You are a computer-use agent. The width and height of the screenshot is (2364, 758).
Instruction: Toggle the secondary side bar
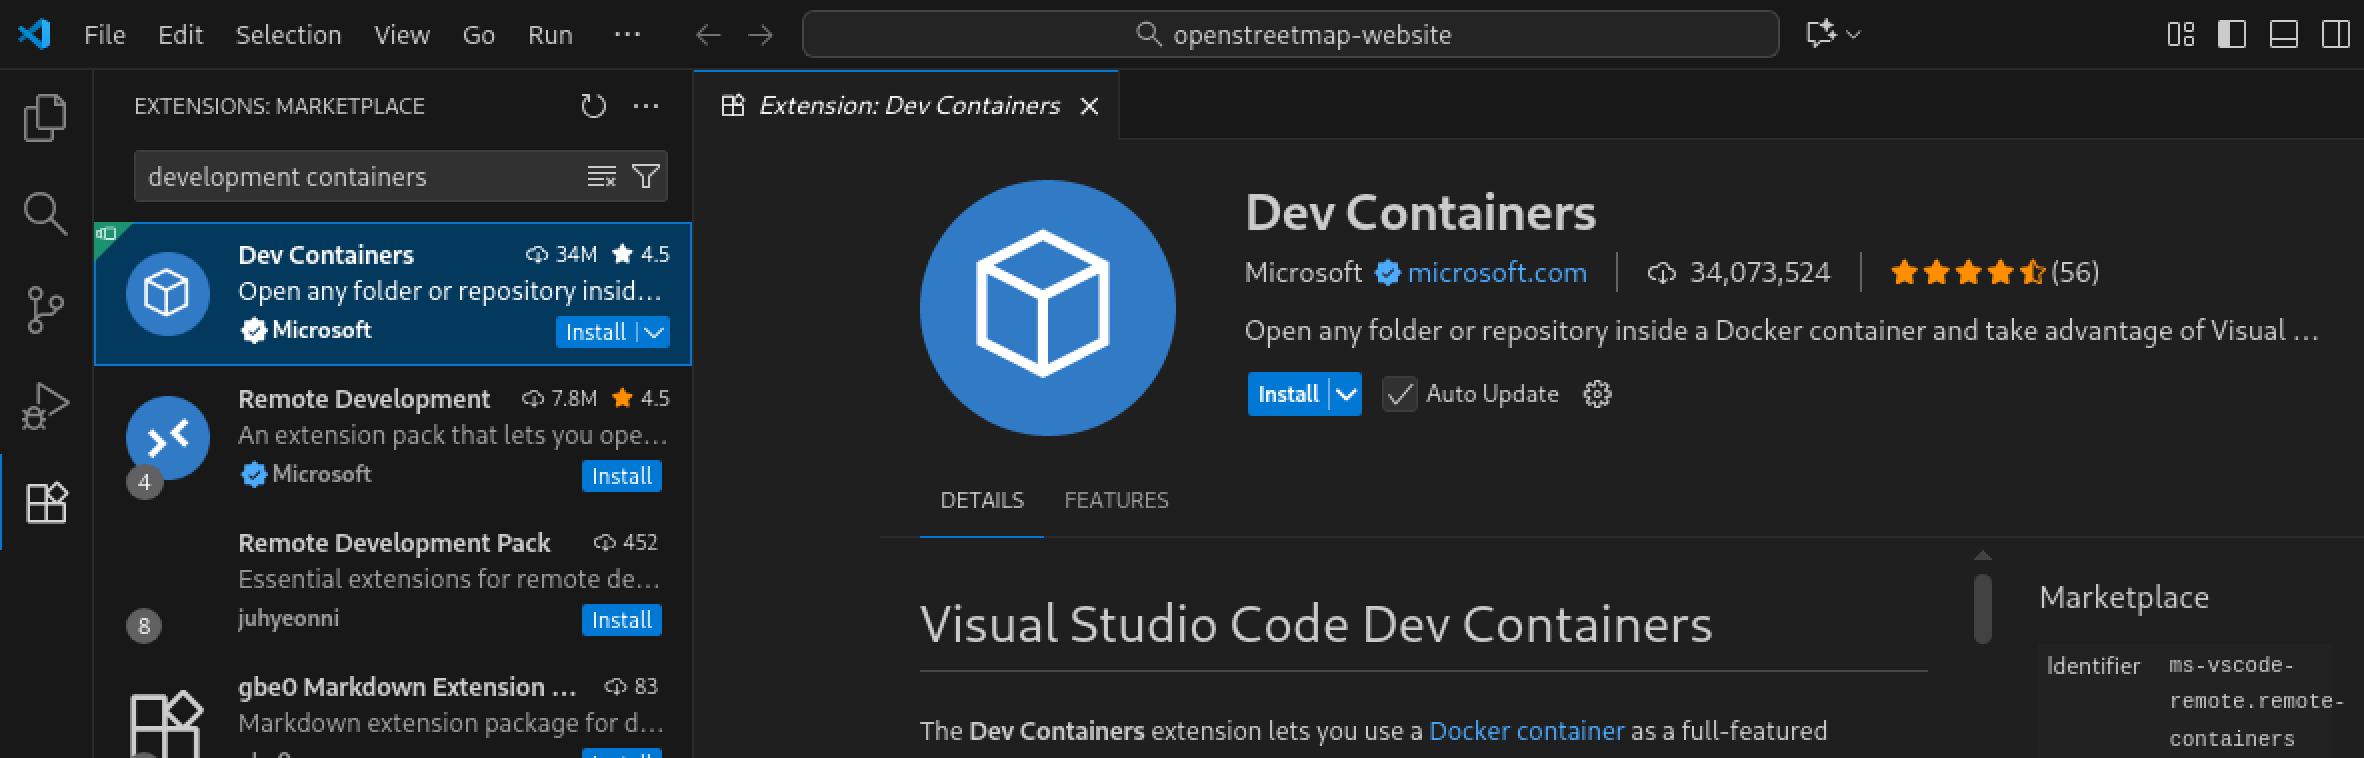click(x=2335, y=35)
